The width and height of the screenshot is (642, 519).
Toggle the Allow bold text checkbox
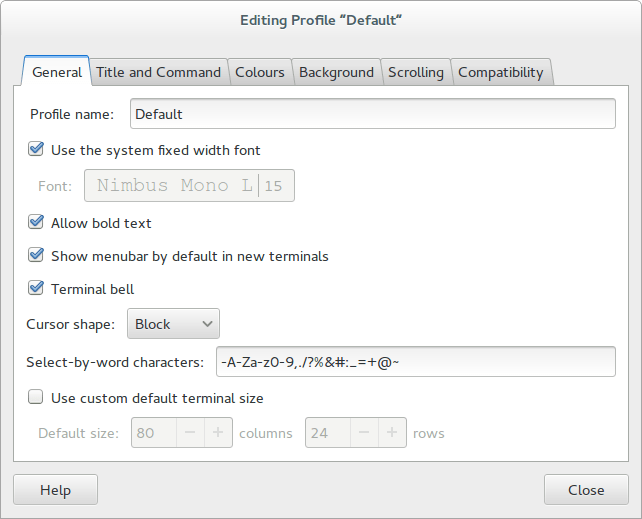(36, 223)
